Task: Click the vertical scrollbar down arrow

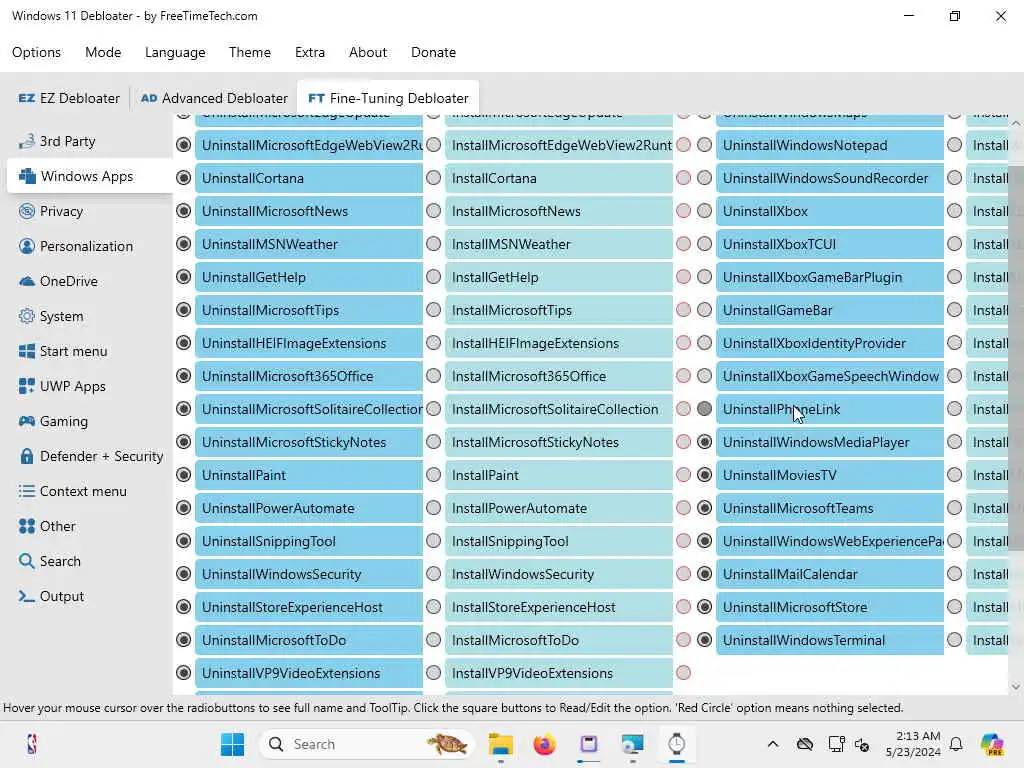Action: [x=1016, y=686]
